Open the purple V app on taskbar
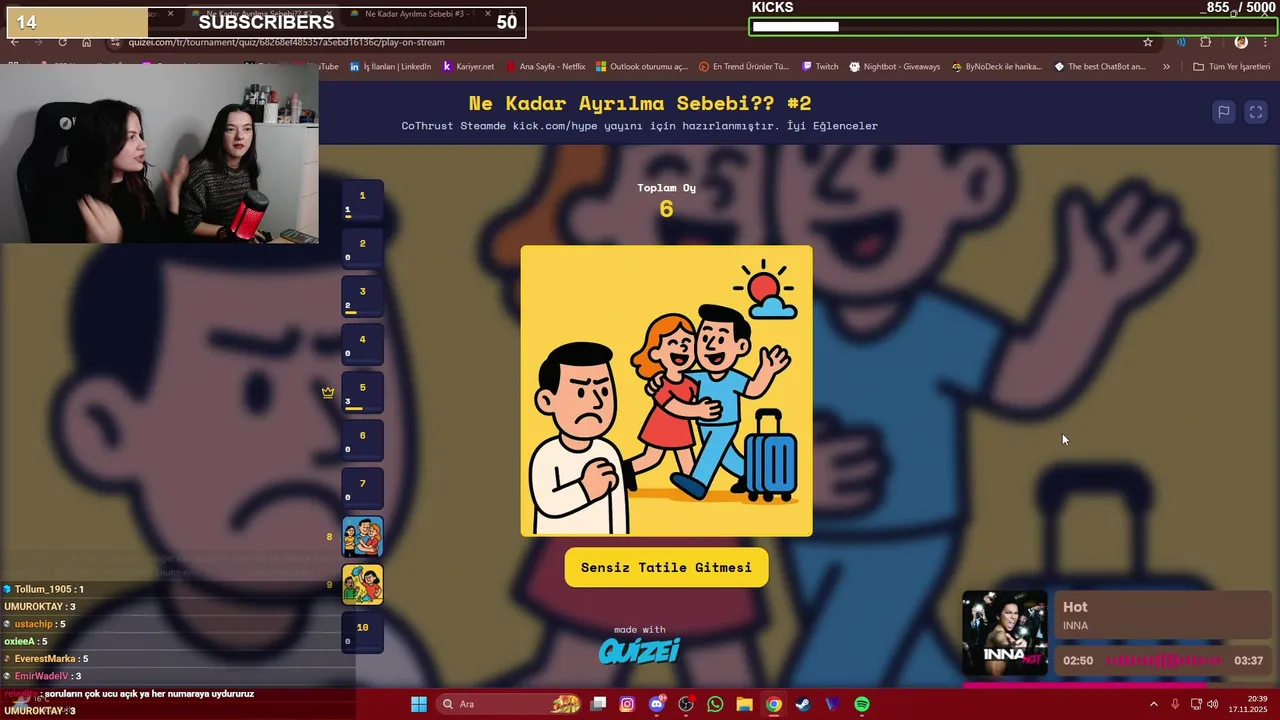 coord(833,704)
